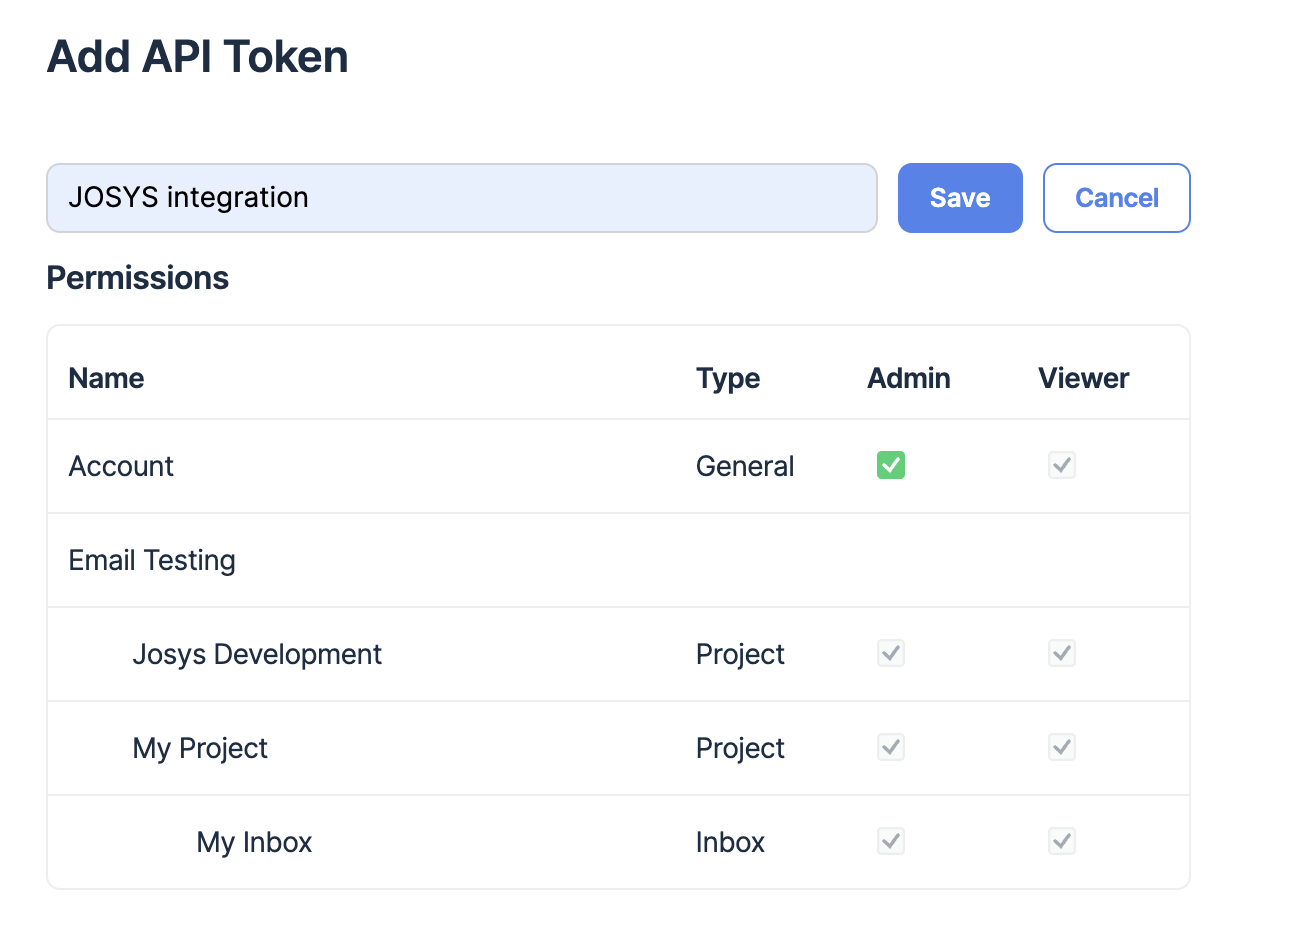The height and width of the screenshot is (950, 1304).
Task: Select the Josys Development project row
Action: (x=257, y=654)
